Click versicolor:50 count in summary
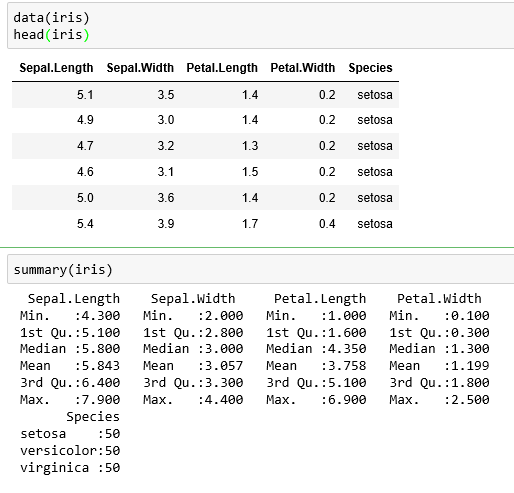Screen dimensions: 514x493 click(x=70, y=451)
